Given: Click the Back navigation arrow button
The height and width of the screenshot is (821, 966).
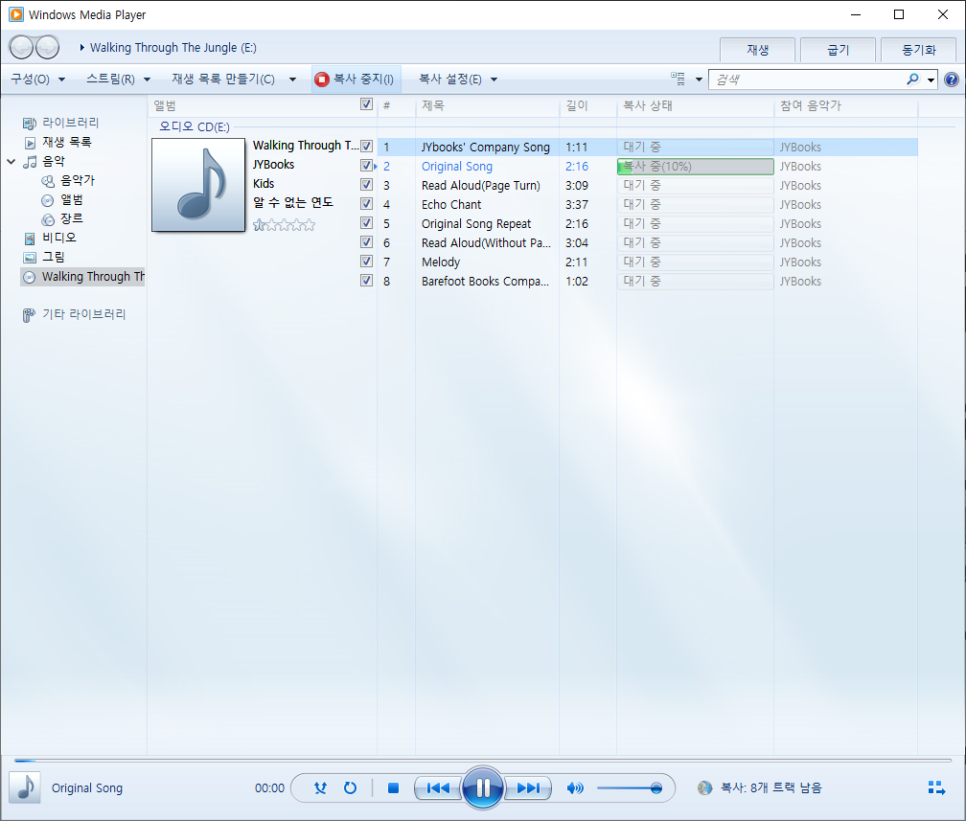Looking at the screenshot, I should [22, 47].
